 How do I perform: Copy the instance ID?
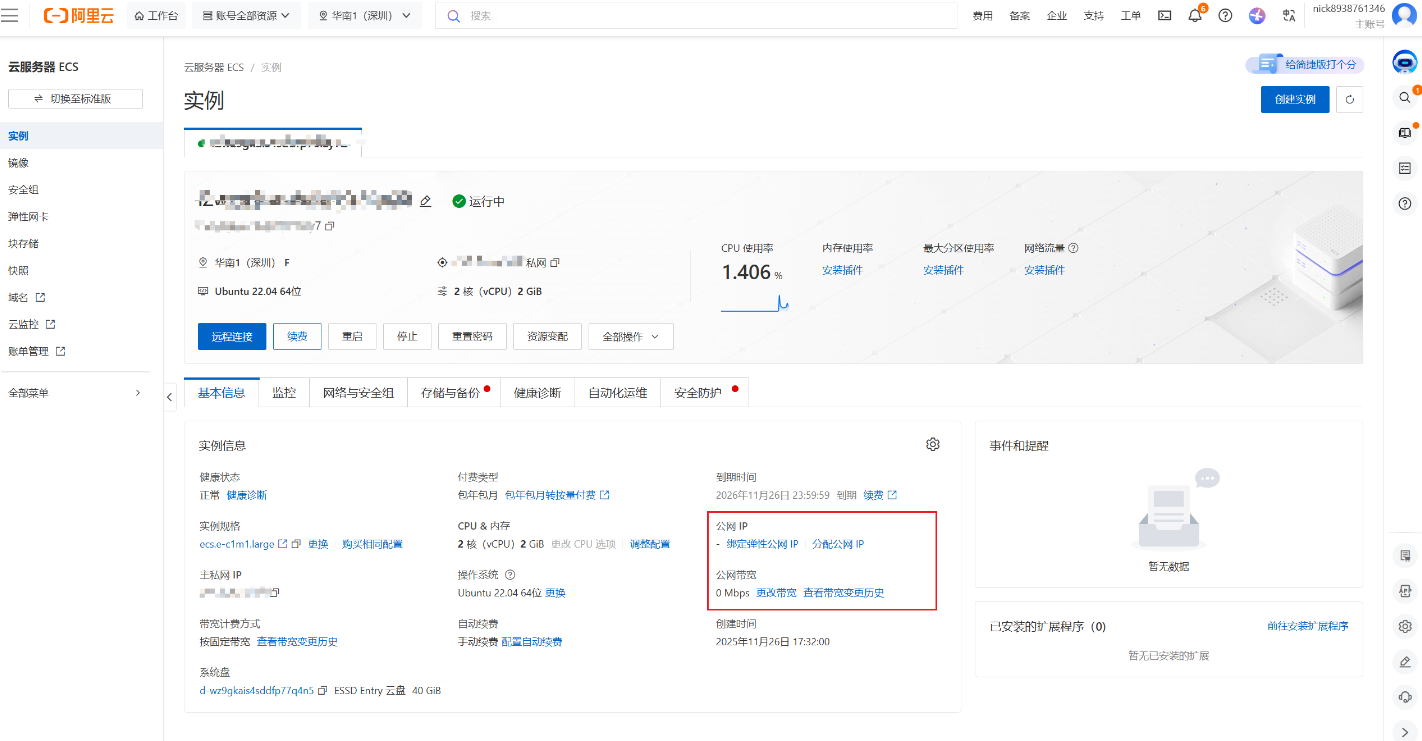(x=330, y=226)
